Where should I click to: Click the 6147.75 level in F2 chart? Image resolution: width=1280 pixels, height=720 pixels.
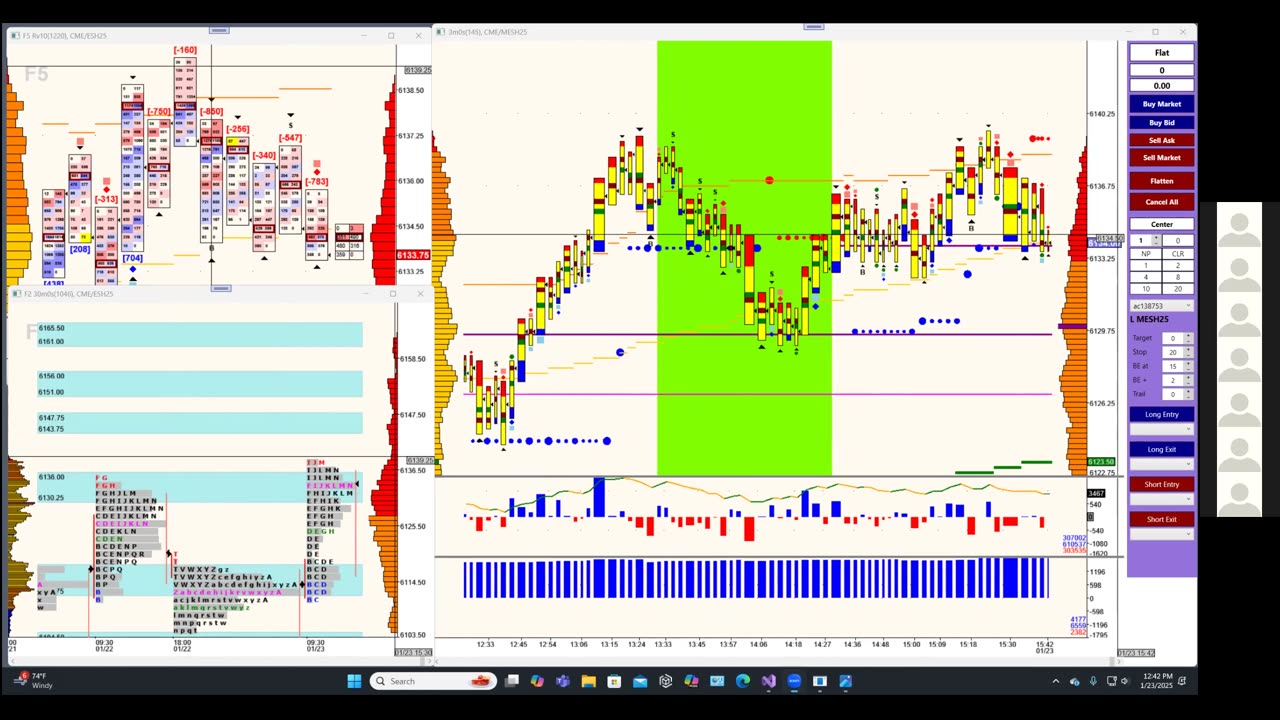(x=51, y=419)
